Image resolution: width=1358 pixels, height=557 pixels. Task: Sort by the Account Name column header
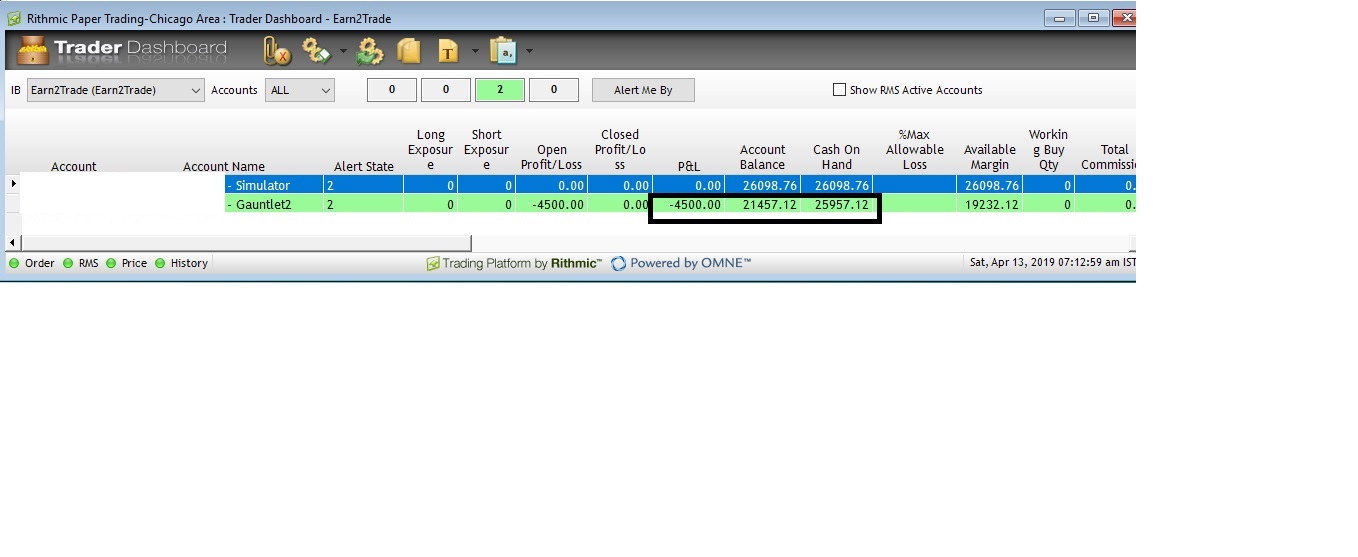click(x=224, y=166)
